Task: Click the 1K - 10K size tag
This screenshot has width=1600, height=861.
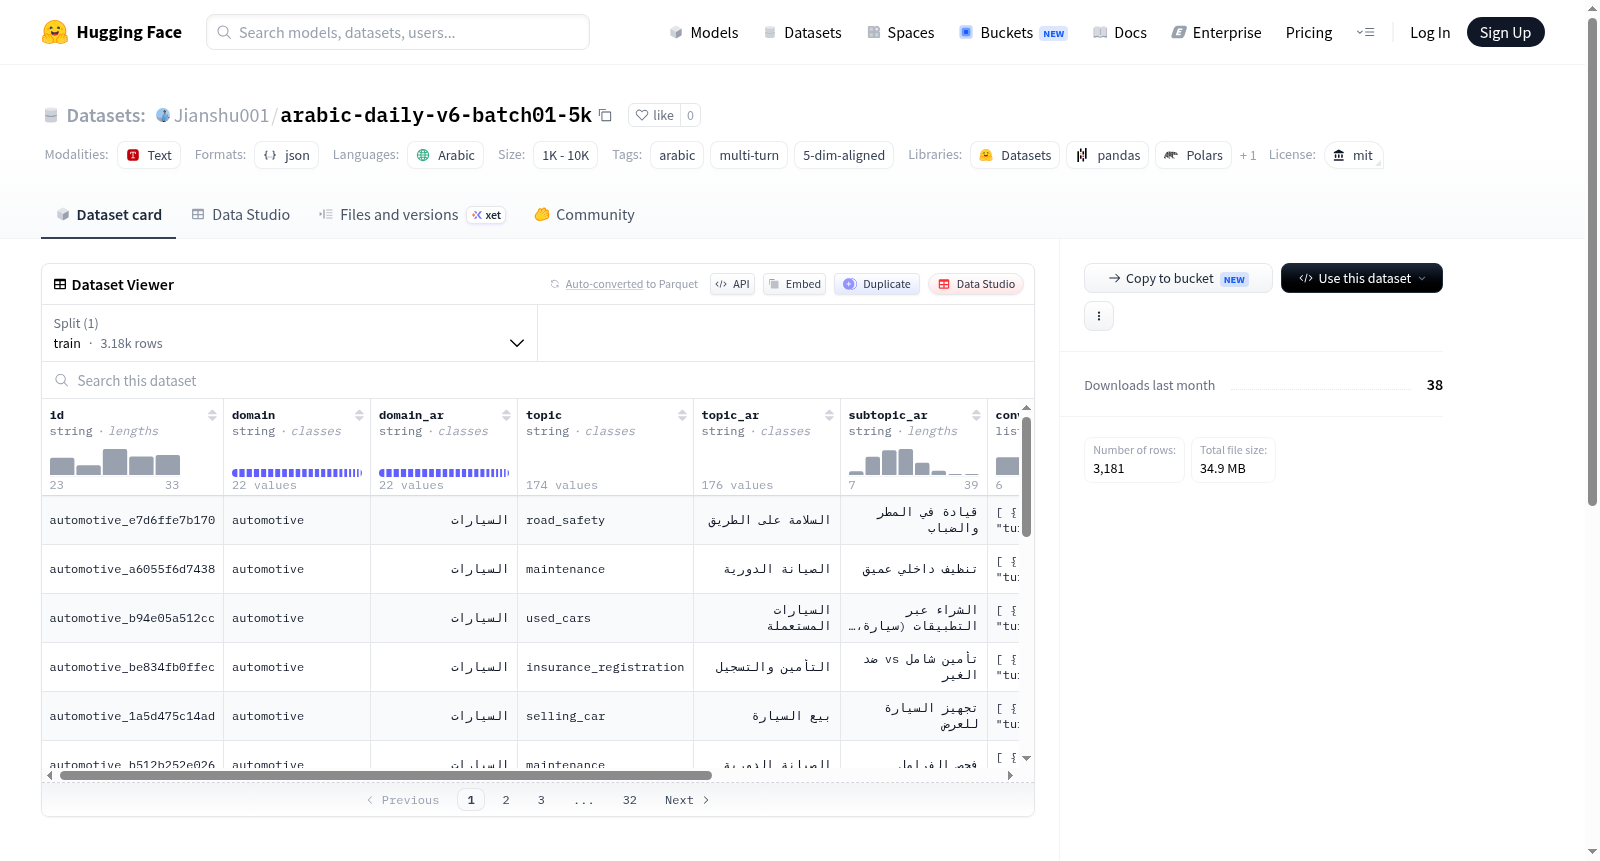Action: 565,155
